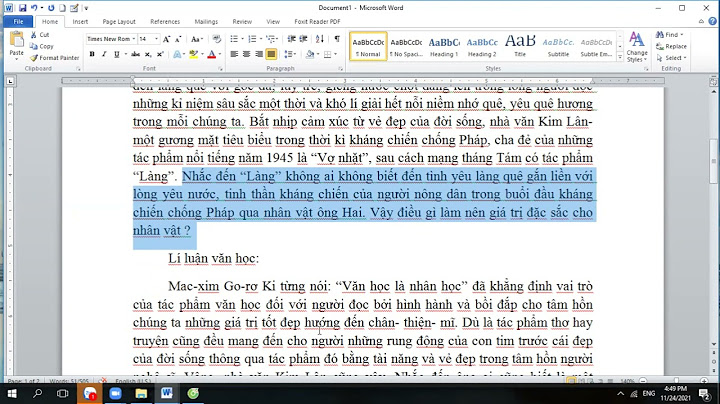This screenshot has height=404, width=720.
Task: Toggle the ruler view button
Action: click(x=713, y=81)
